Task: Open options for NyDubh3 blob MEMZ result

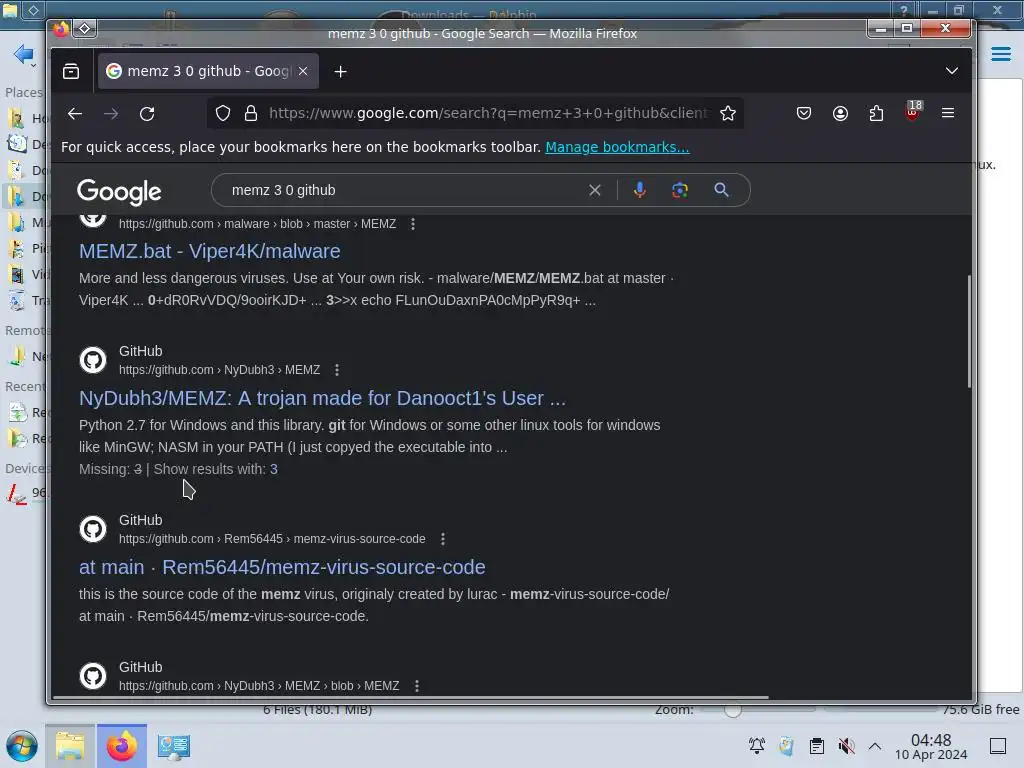Action: pyautogui.click(x=417, y=686)
